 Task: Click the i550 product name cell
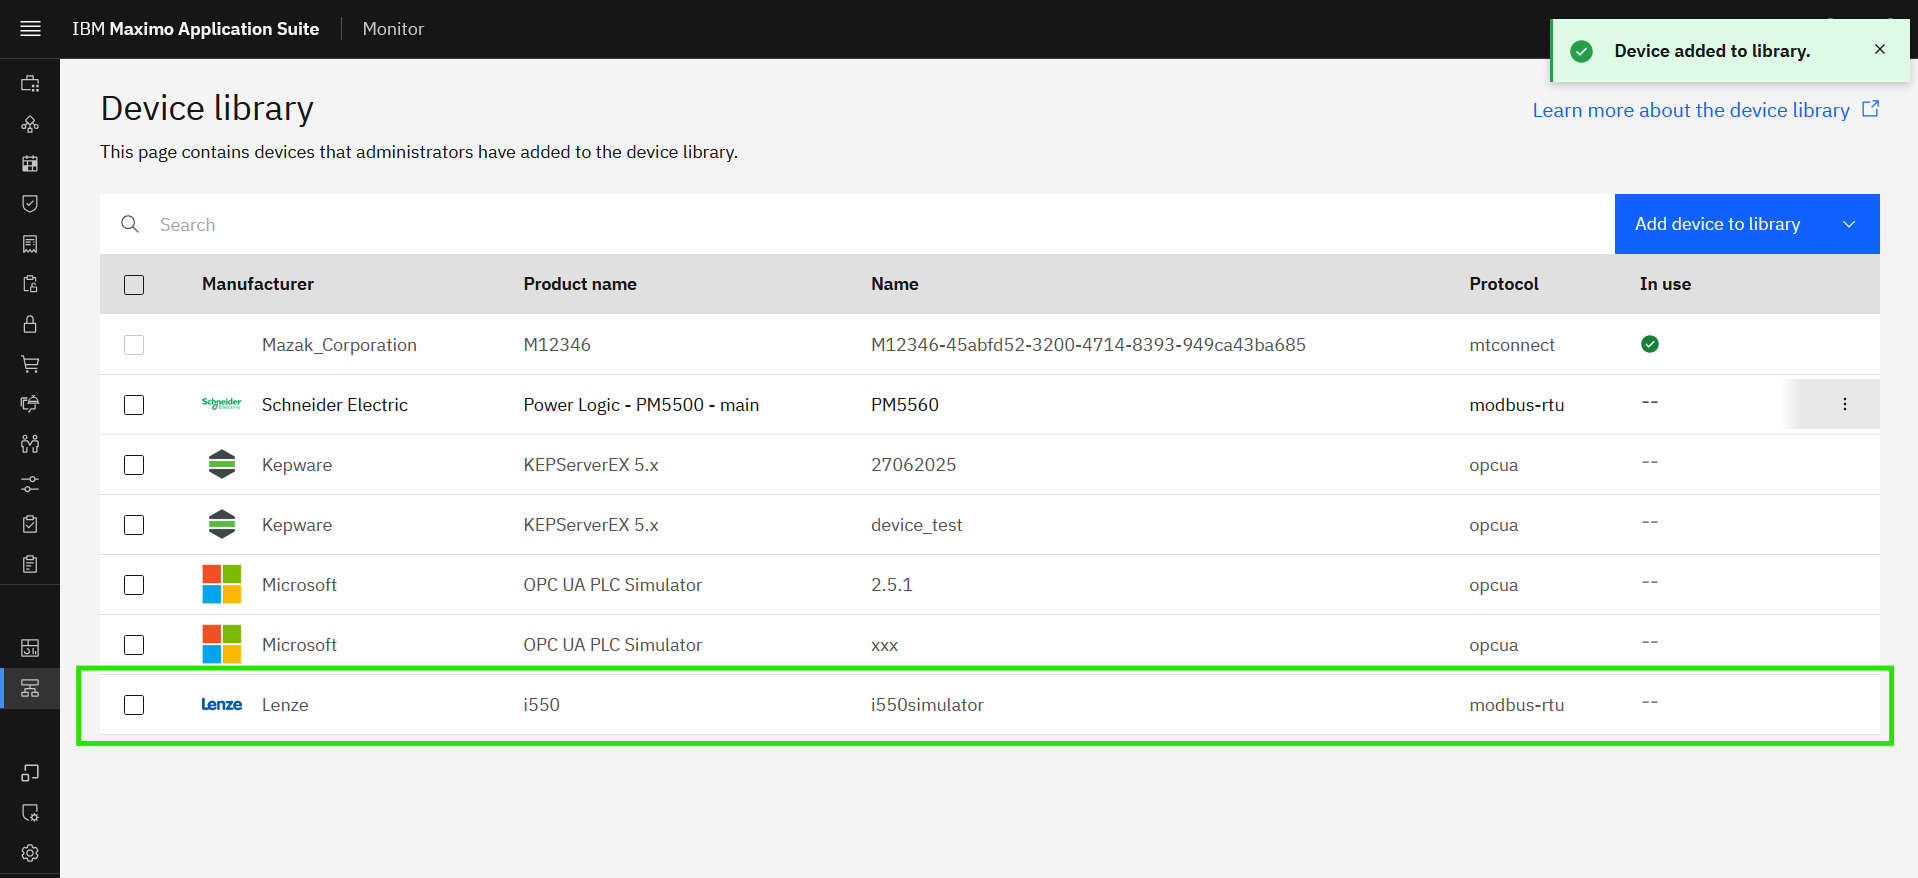tap(541, 704)
